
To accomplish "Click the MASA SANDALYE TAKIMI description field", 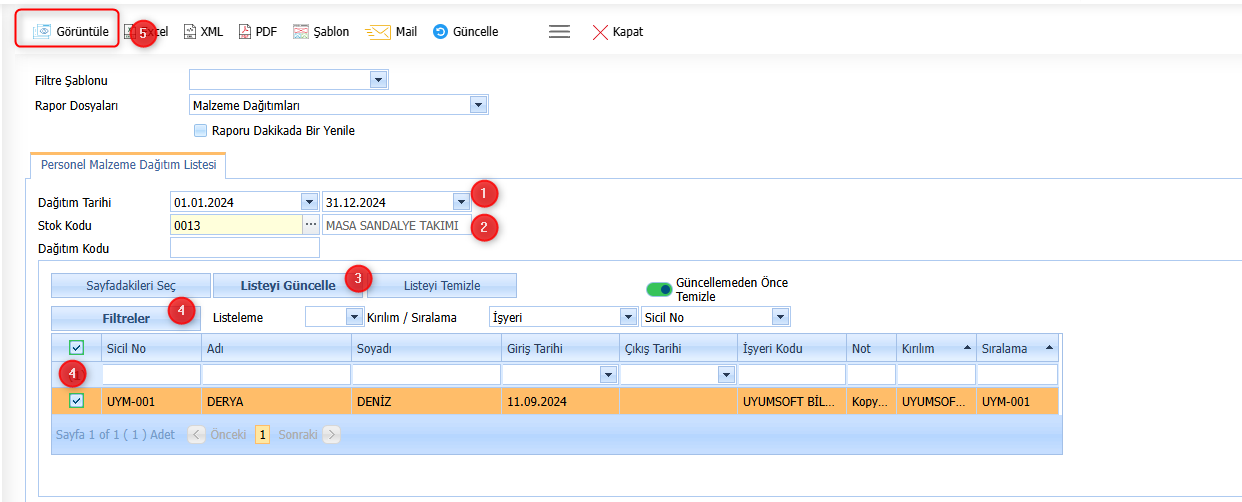I will (397, 225).
